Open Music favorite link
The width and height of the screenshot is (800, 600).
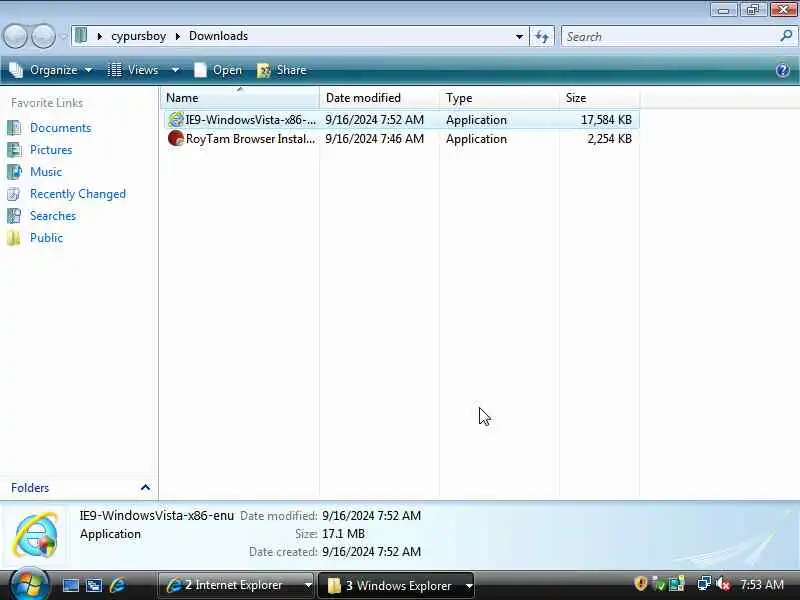(x=46, y=171)
